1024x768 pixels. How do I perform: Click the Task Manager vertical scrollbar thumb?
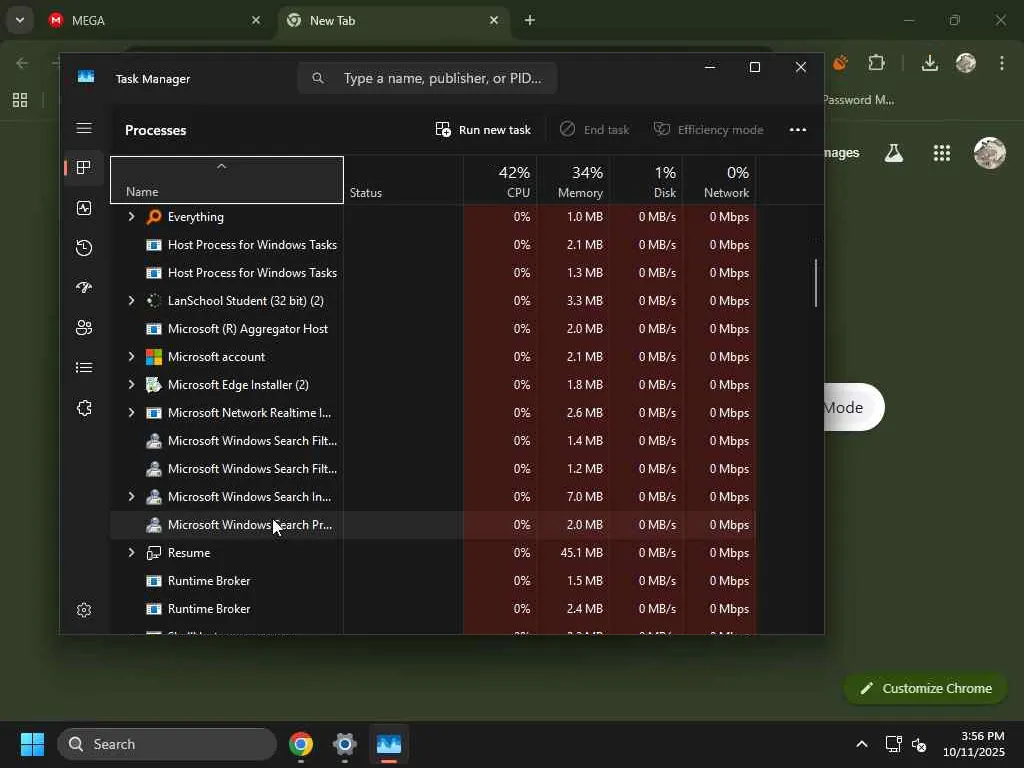pyautogui.click(x=816, y=283)
